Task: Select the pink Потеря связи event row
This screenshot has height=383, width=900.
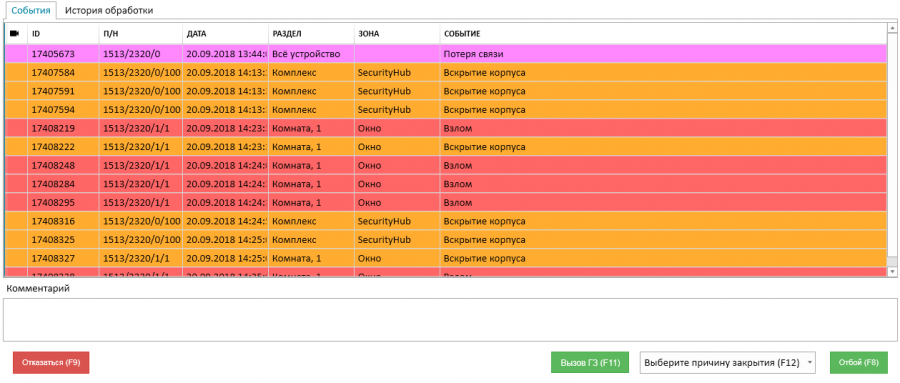Action: point(446,54)
